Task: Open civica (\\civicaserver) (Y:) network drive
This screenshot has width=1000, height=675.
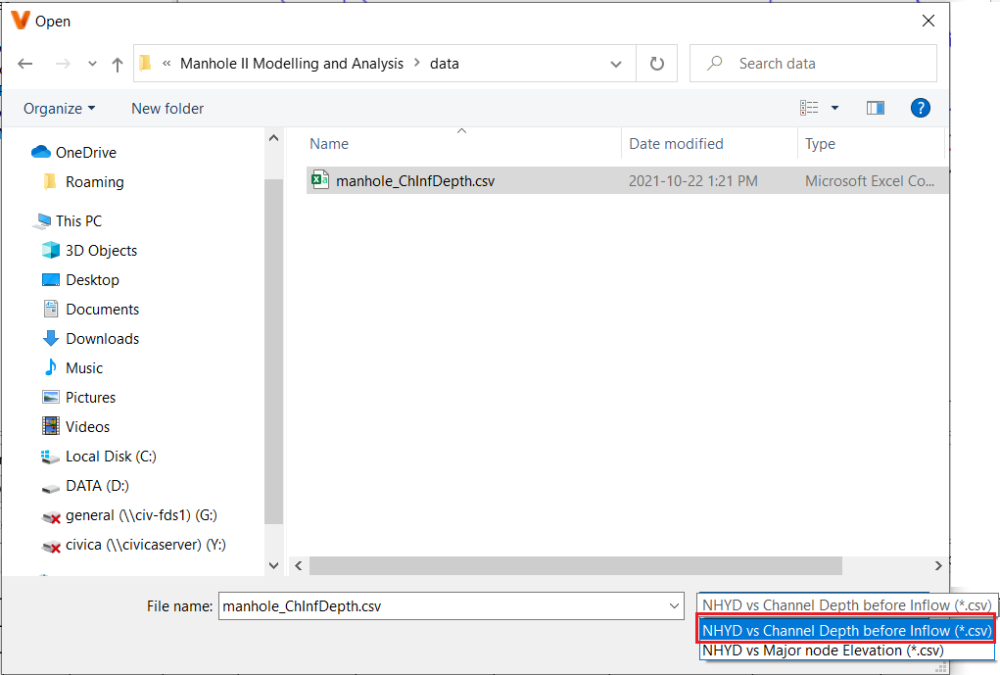Action: coord(145,544)
